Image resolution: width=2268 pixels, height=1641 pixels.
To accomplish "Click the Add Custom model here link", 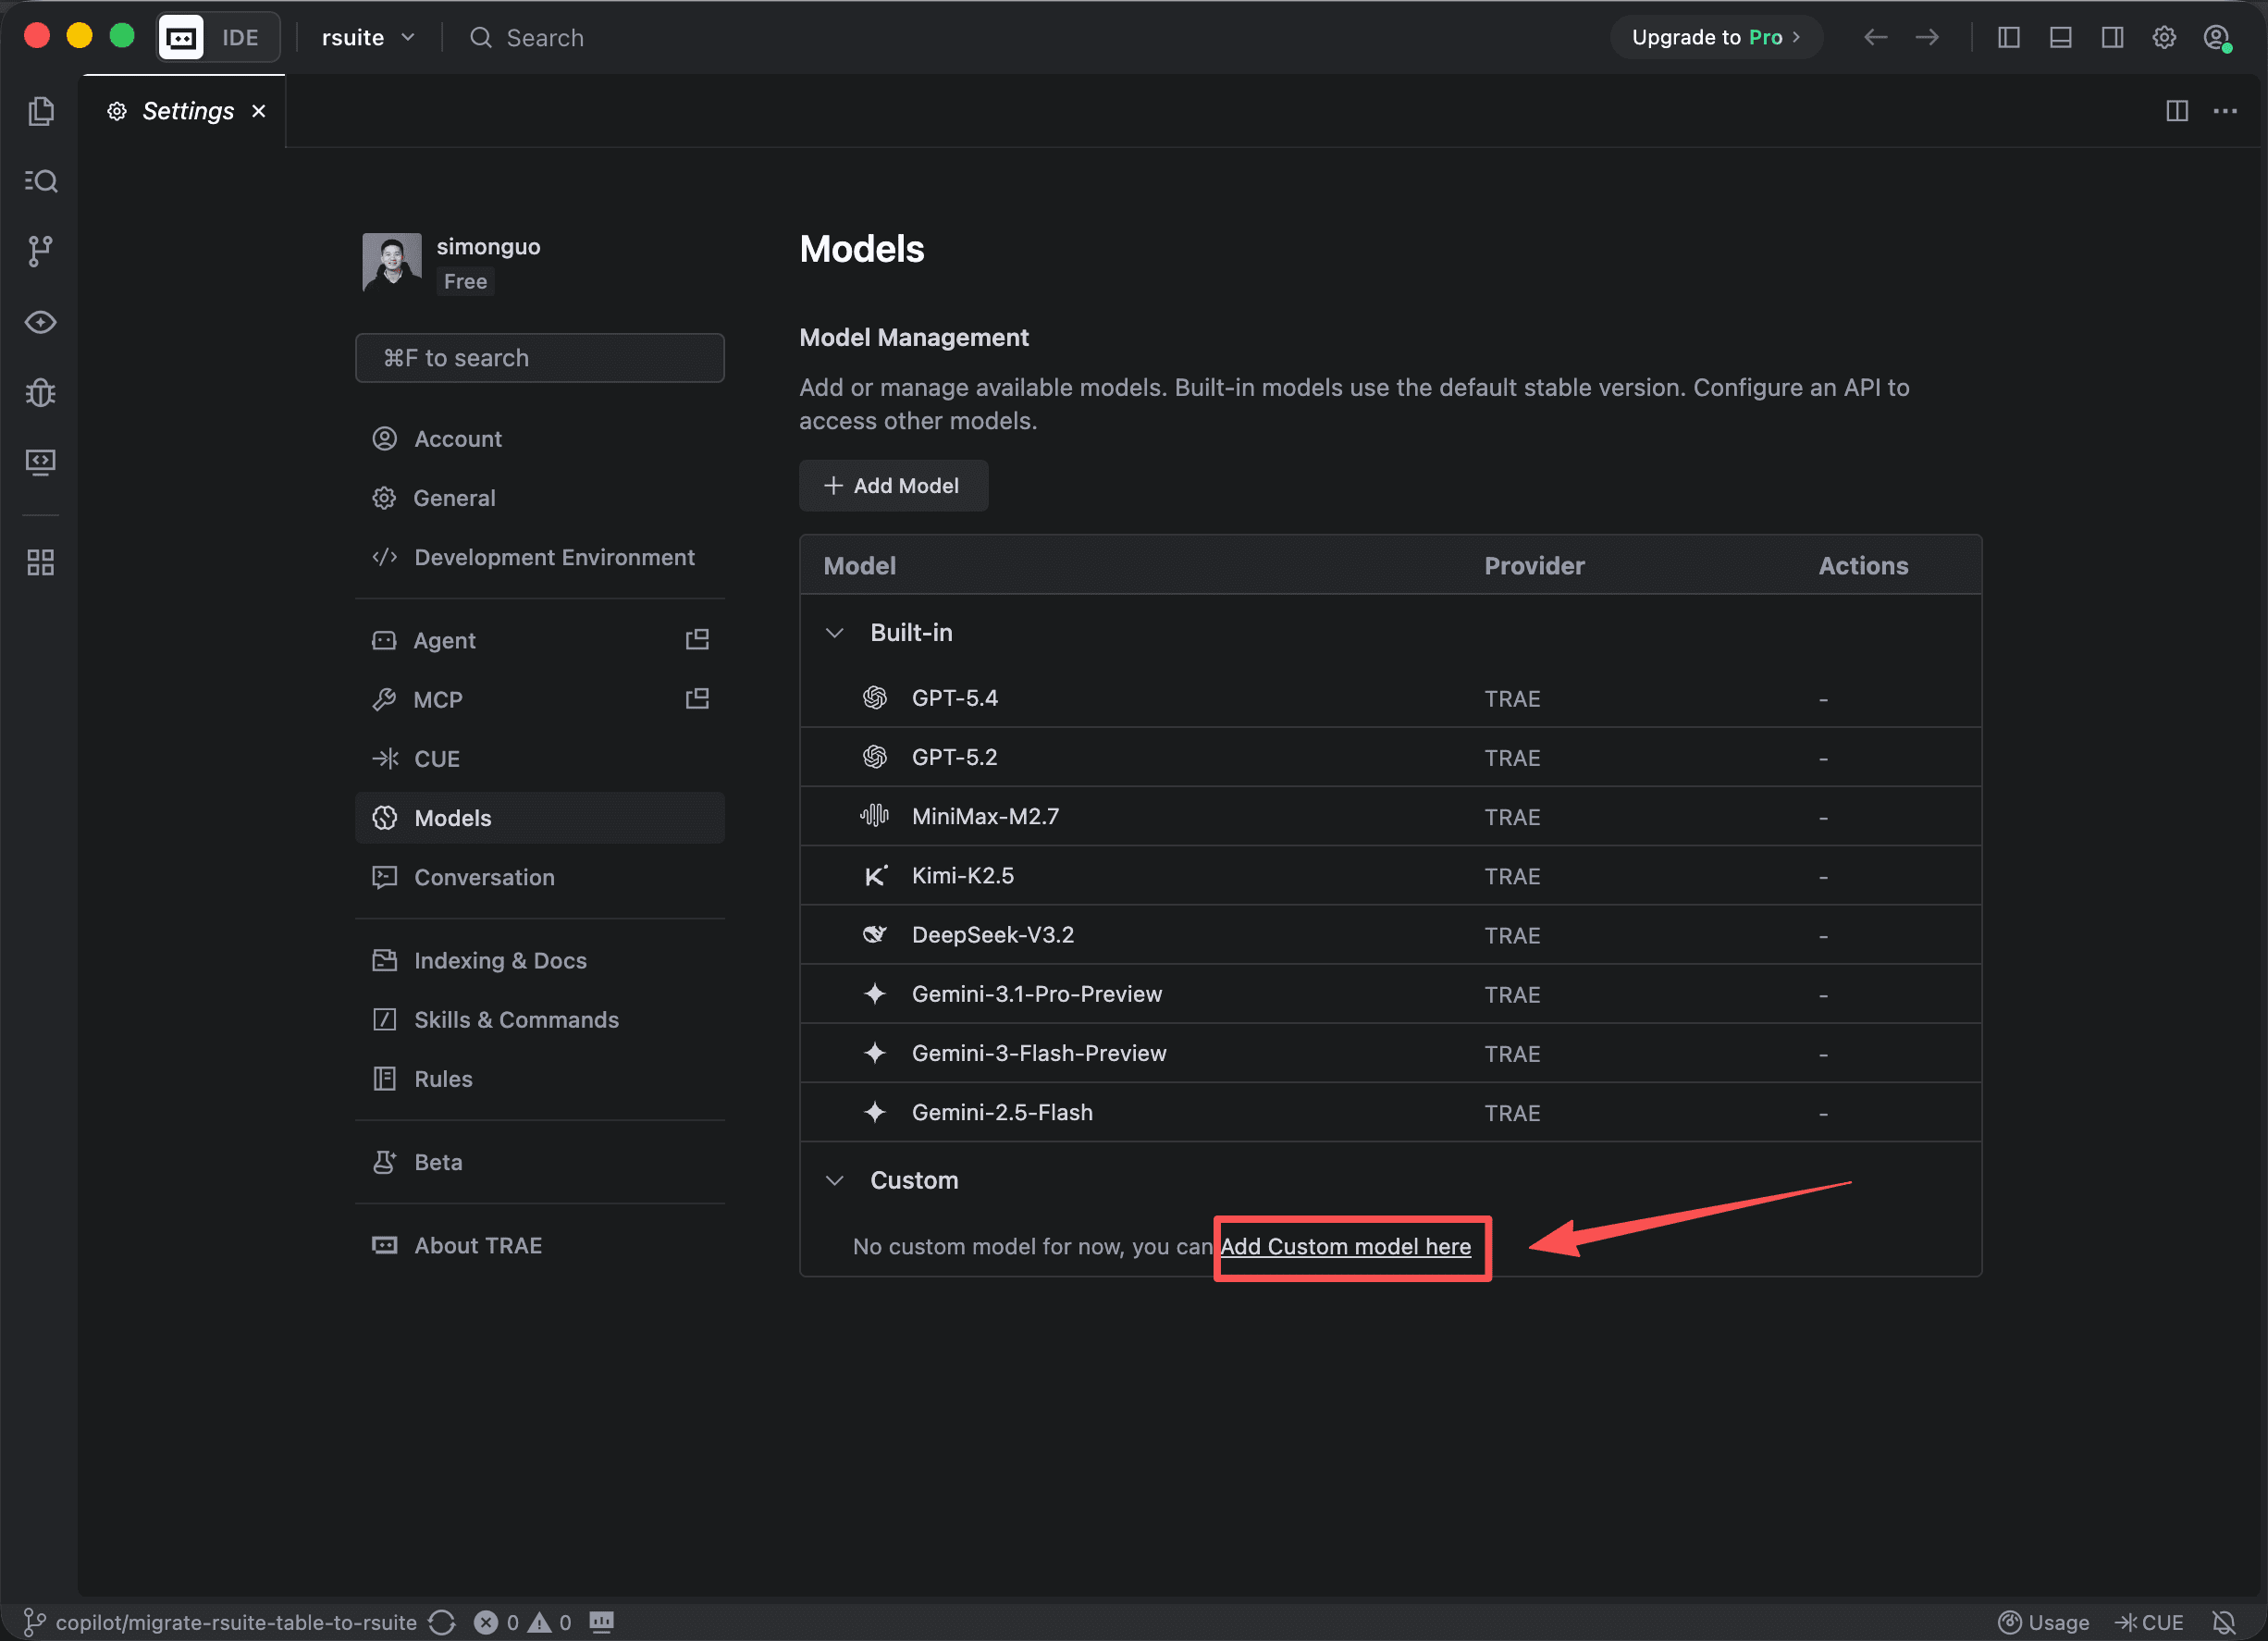I will point(1346,1247).
